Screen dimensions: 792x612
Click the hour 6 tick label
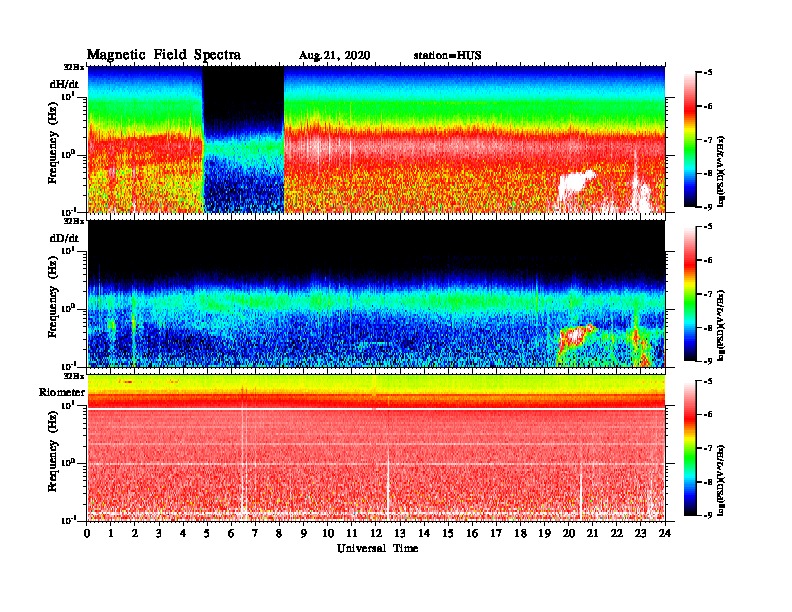(x=231, y=533)
